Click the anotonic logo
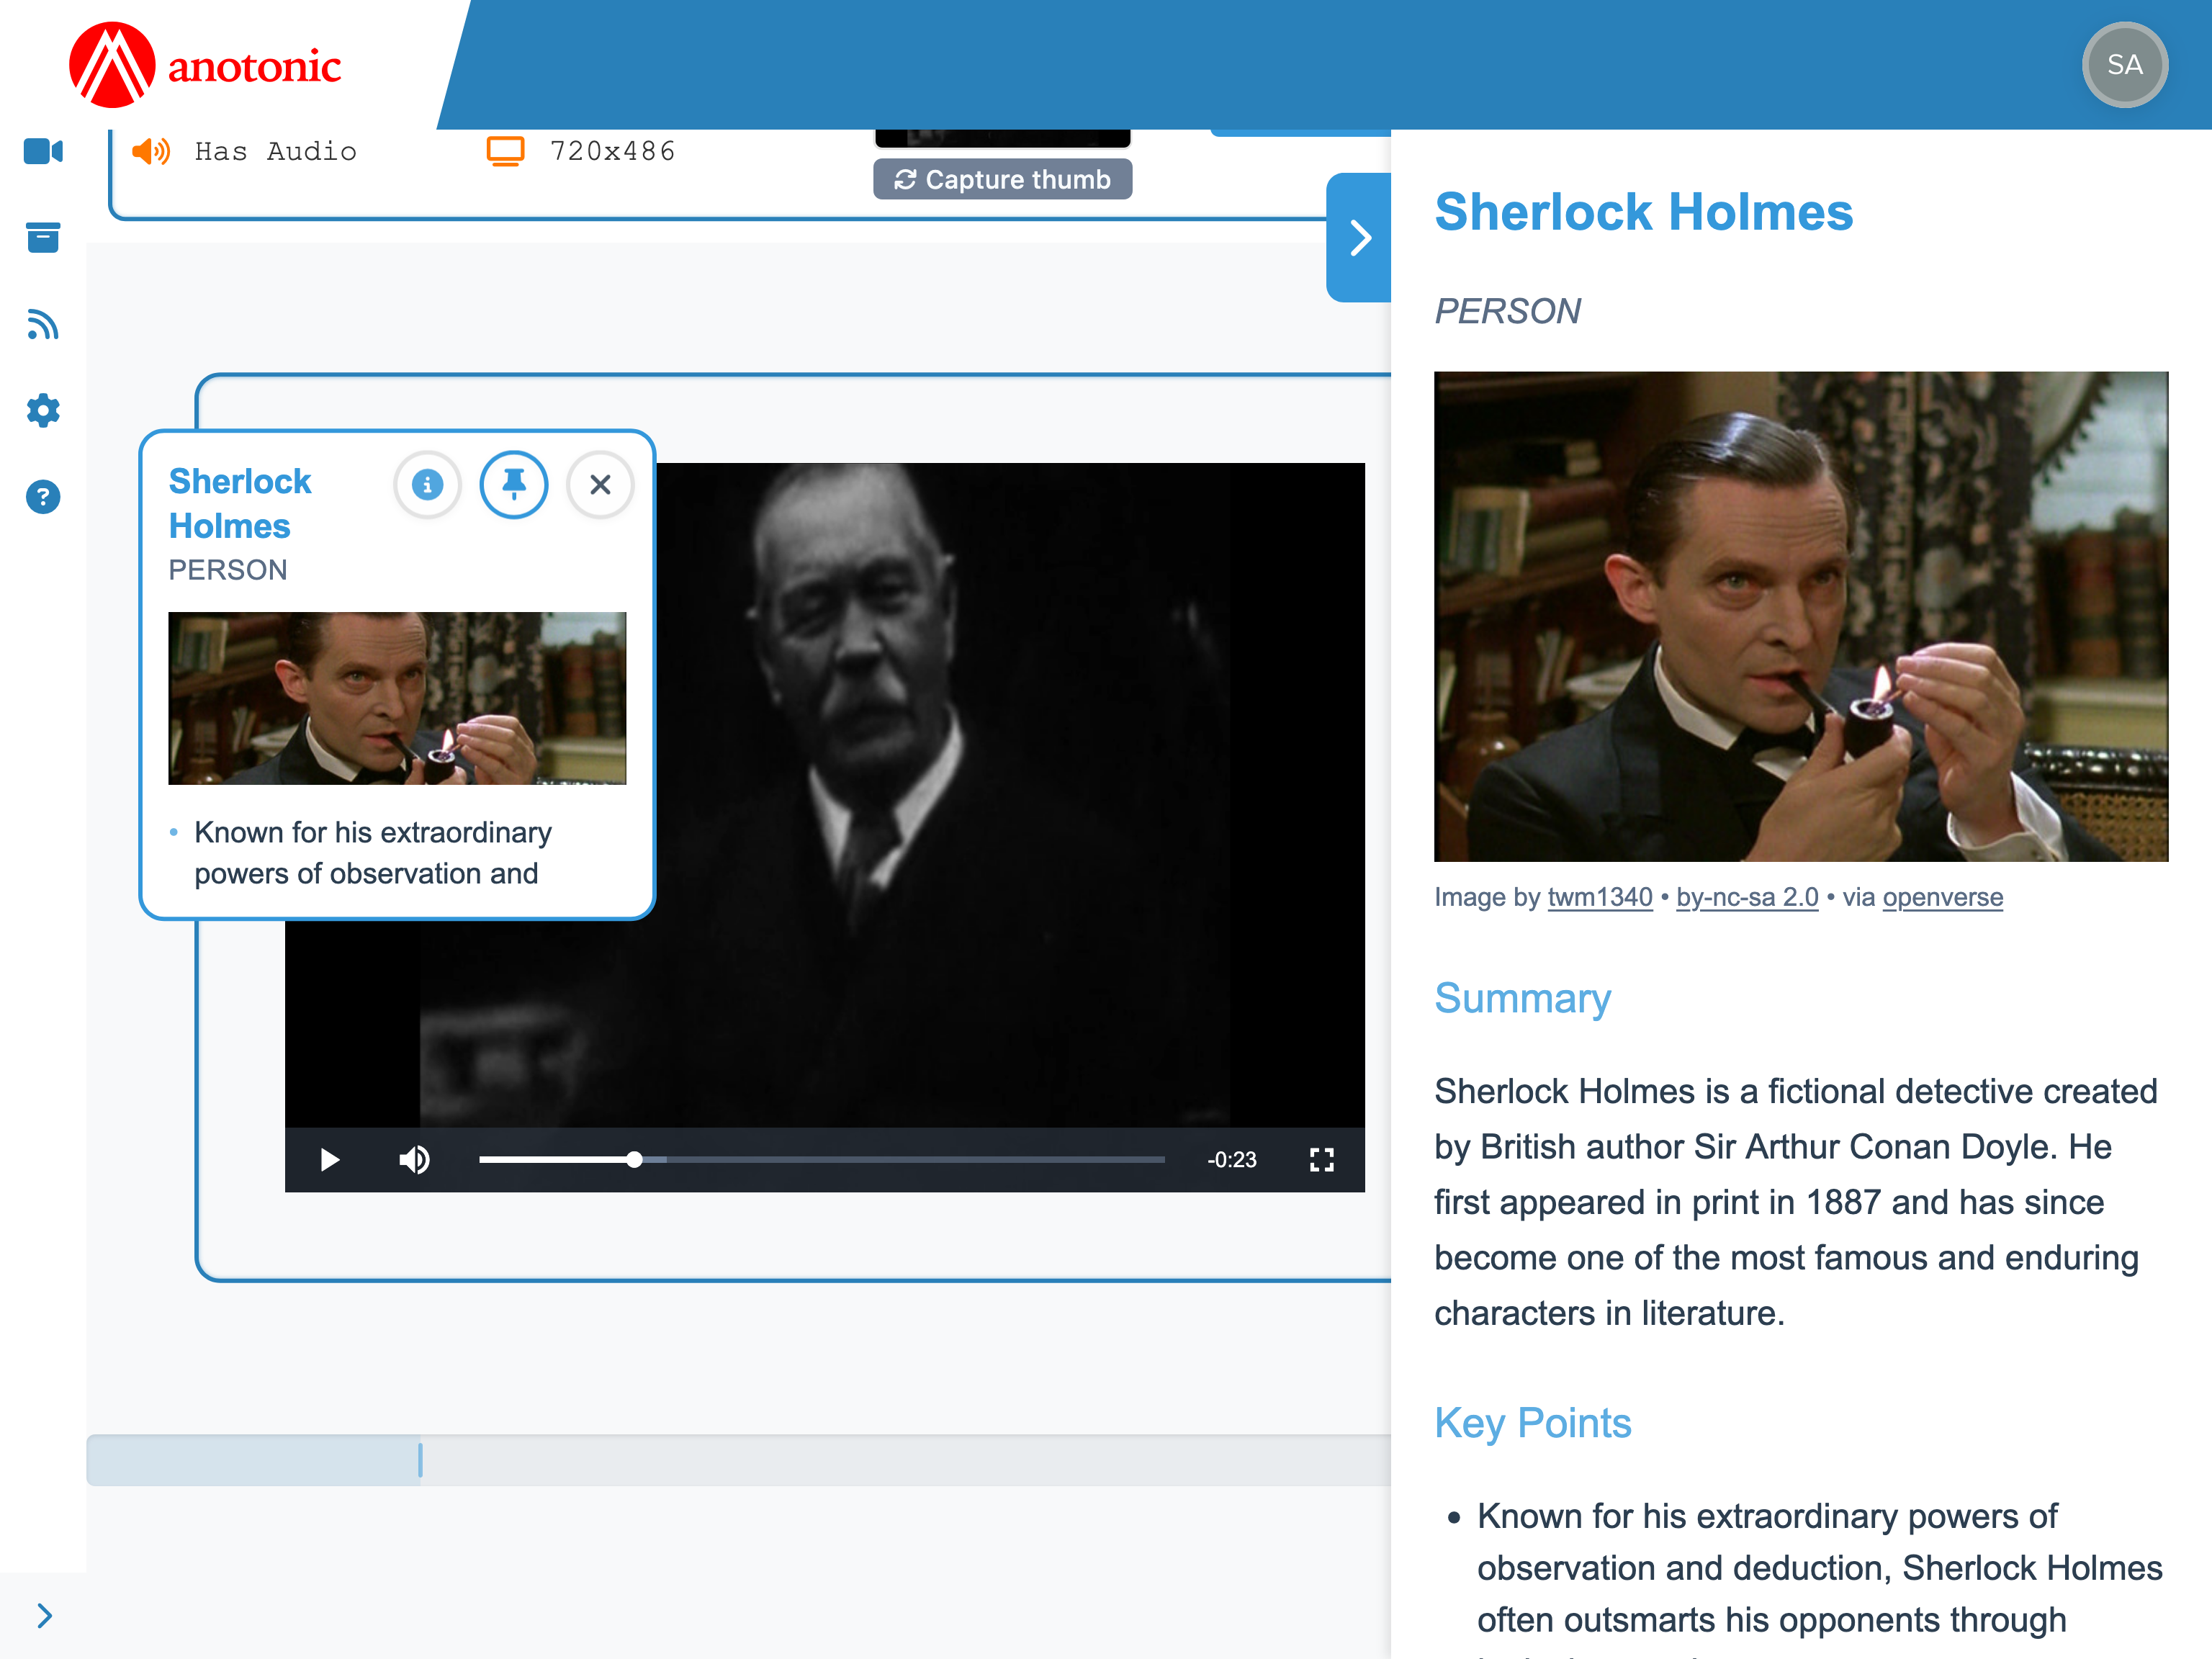The image size is (2212, 1659). point(205,65)
